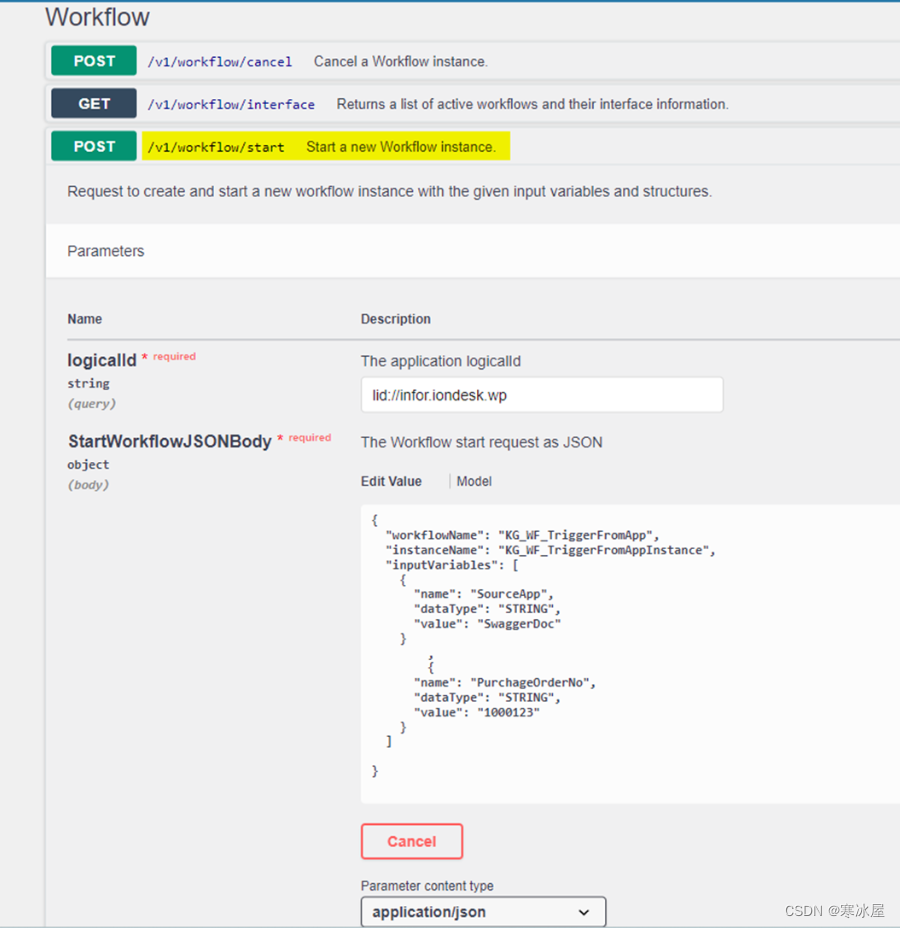Collapse the expanded /v1/workflow/start operation

tap(216, 146)
